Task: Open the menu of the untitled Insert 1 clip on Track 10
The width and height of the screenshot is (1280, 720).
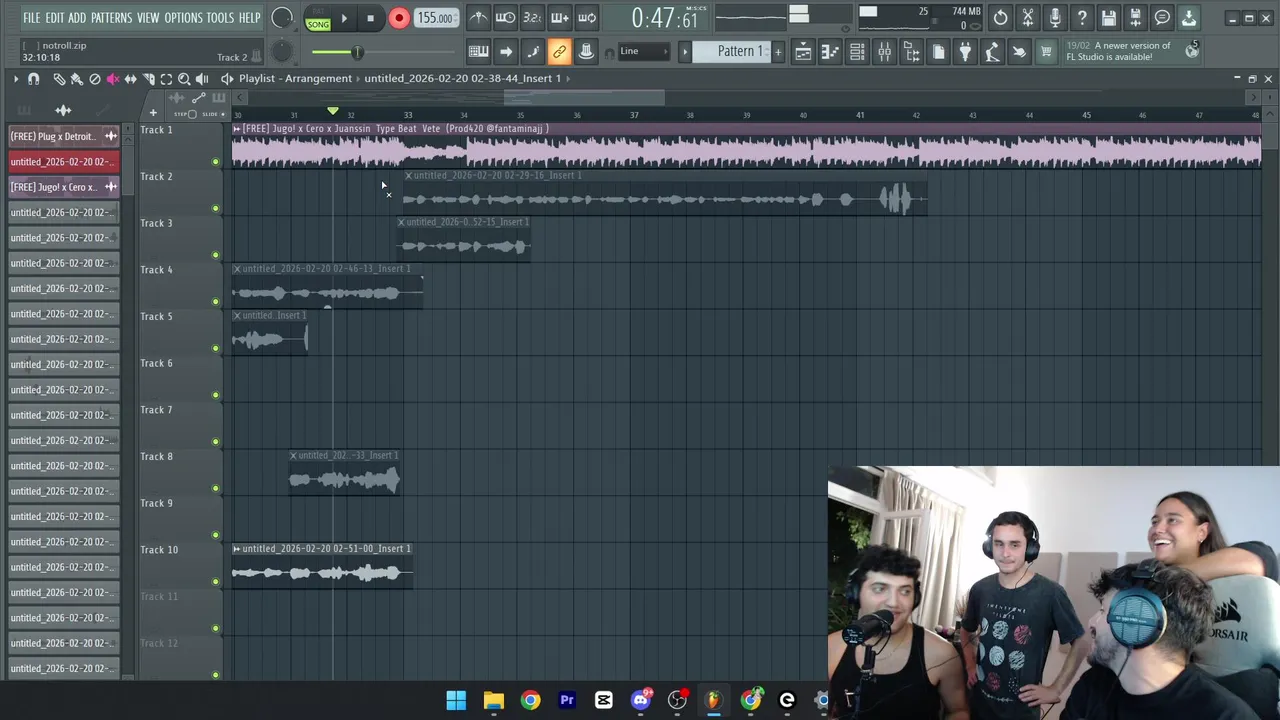Action: [236, 548]
